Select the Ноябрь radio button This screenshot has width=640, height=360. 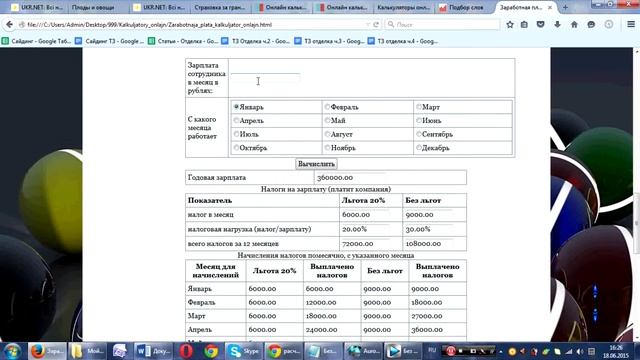(327, 147)
